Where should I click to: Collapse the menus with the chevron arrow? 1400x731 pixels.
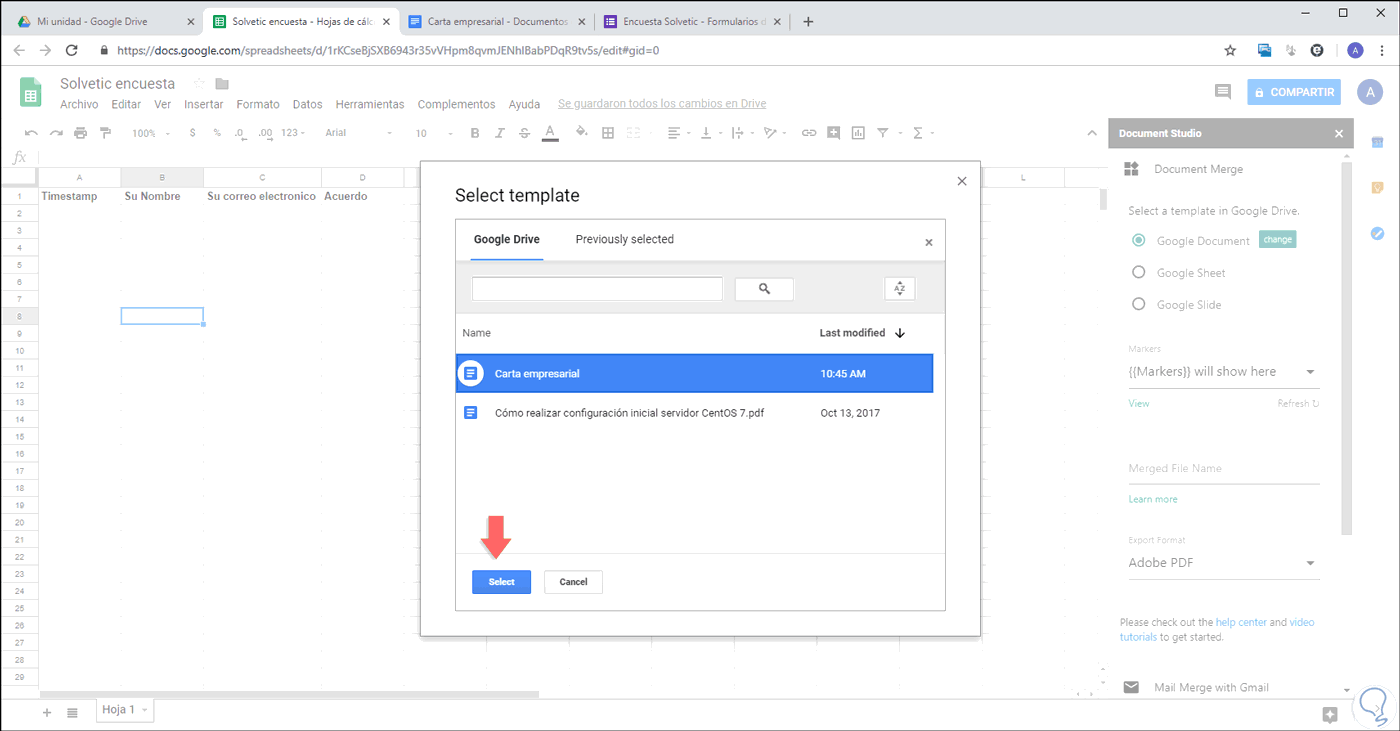(1092, 133)
